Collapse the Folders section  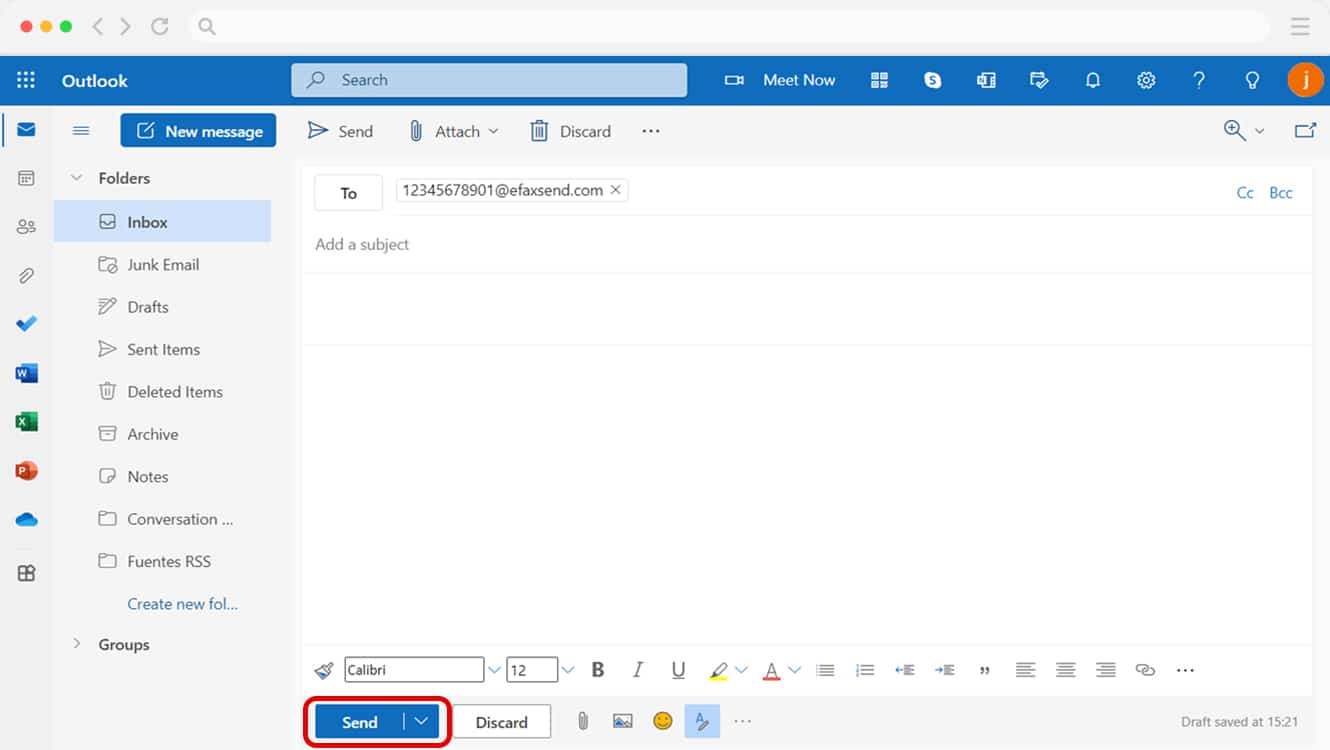coord(77,177)
